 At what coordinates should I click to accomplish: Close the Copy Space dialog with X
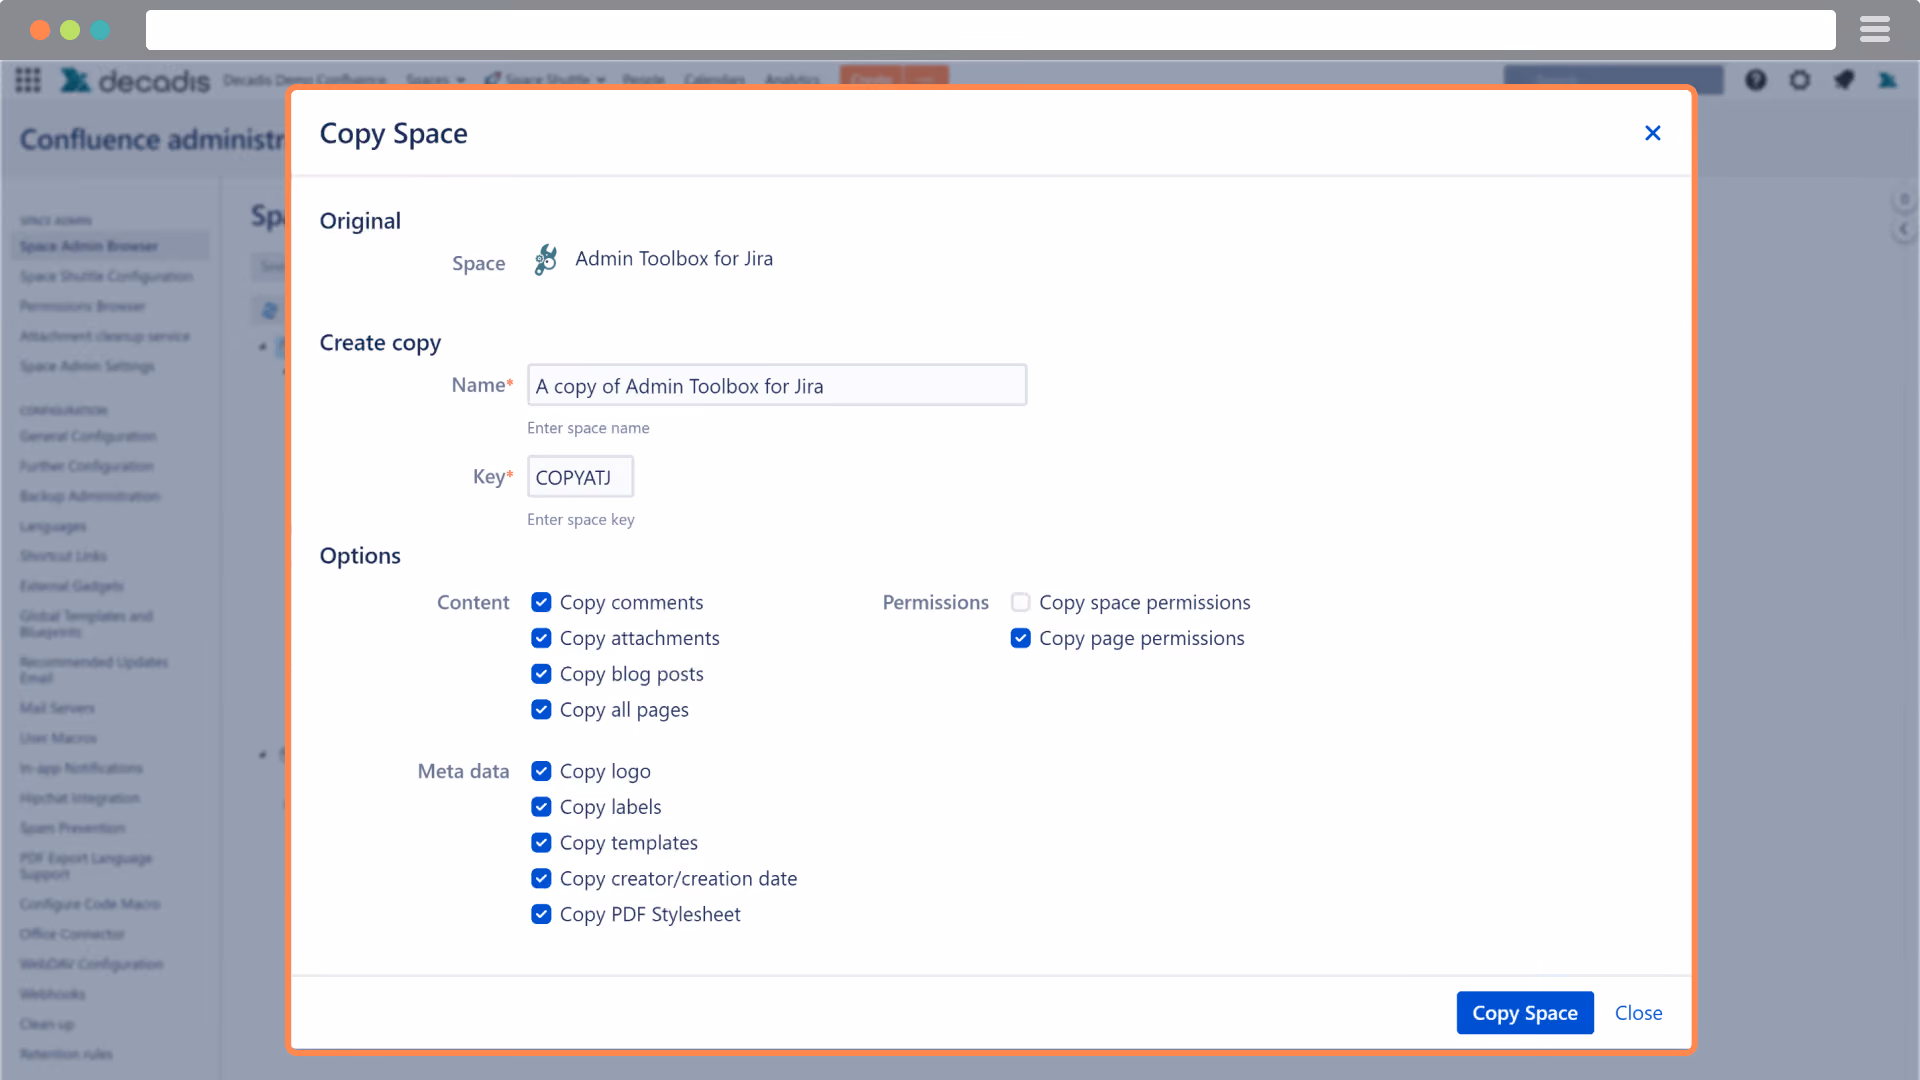1652,133
